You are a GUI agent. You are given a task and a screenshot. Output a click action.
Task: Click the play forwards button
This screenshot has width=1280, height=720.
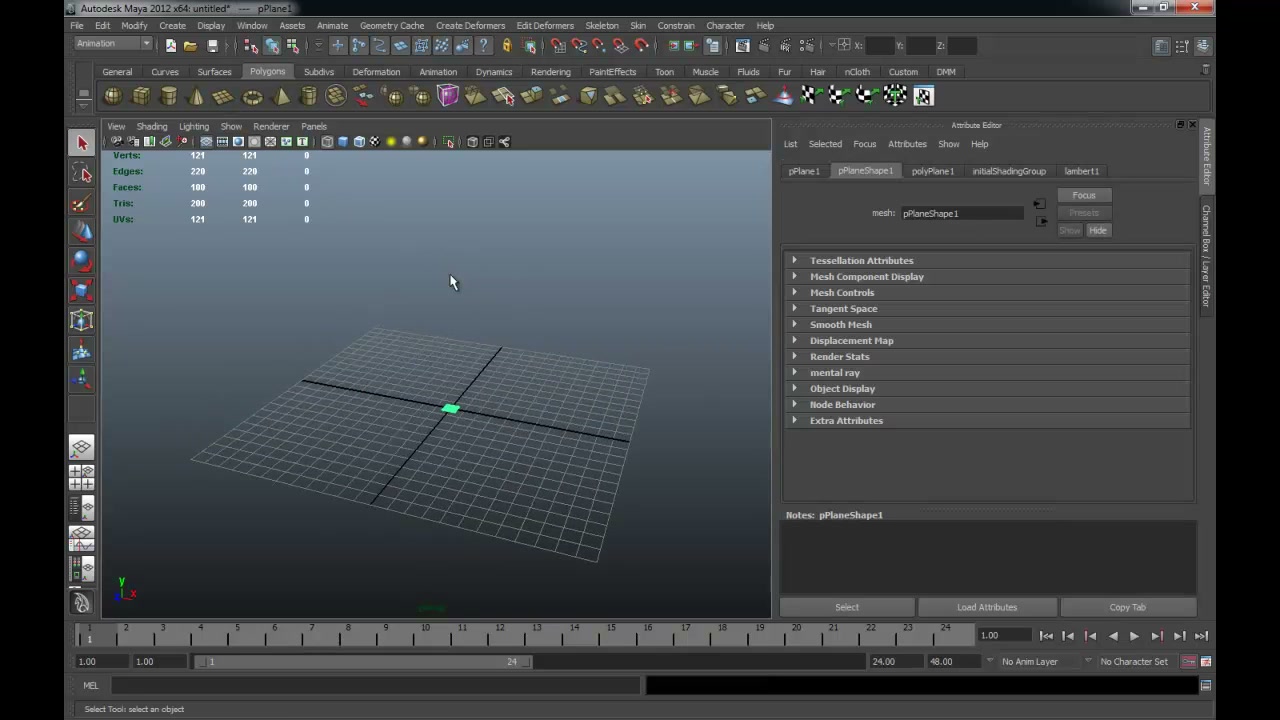point(1134,636)
